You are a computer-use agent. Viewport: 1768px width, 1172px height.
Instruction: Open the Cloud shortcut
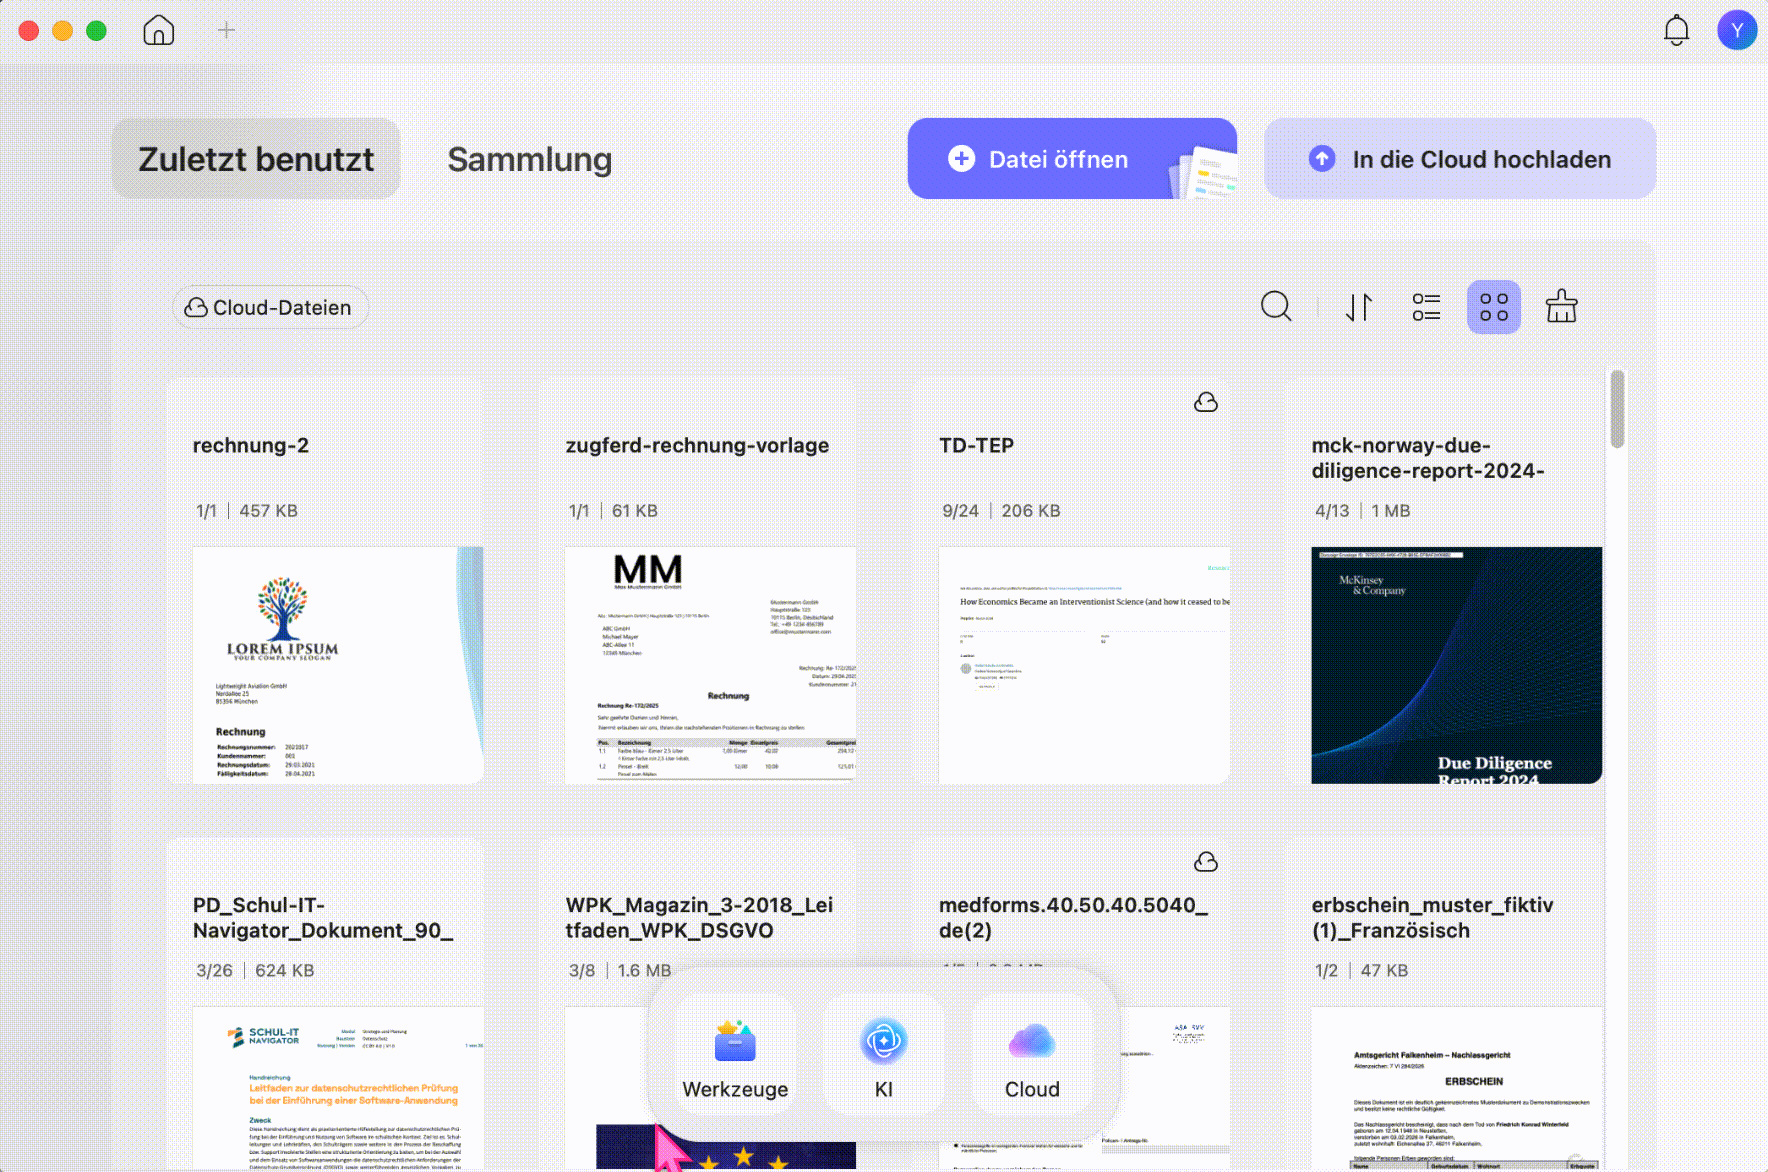click(1032, 1056)
